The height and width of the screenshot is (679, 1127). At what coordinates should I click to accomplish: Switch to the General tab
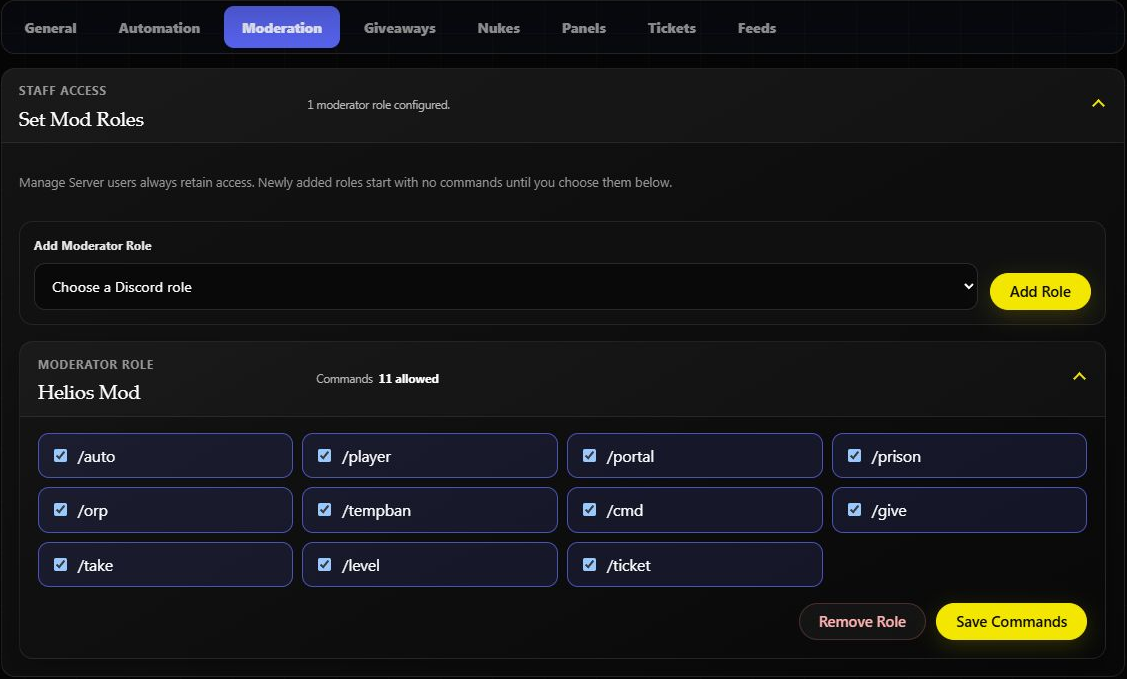(50, 28)
